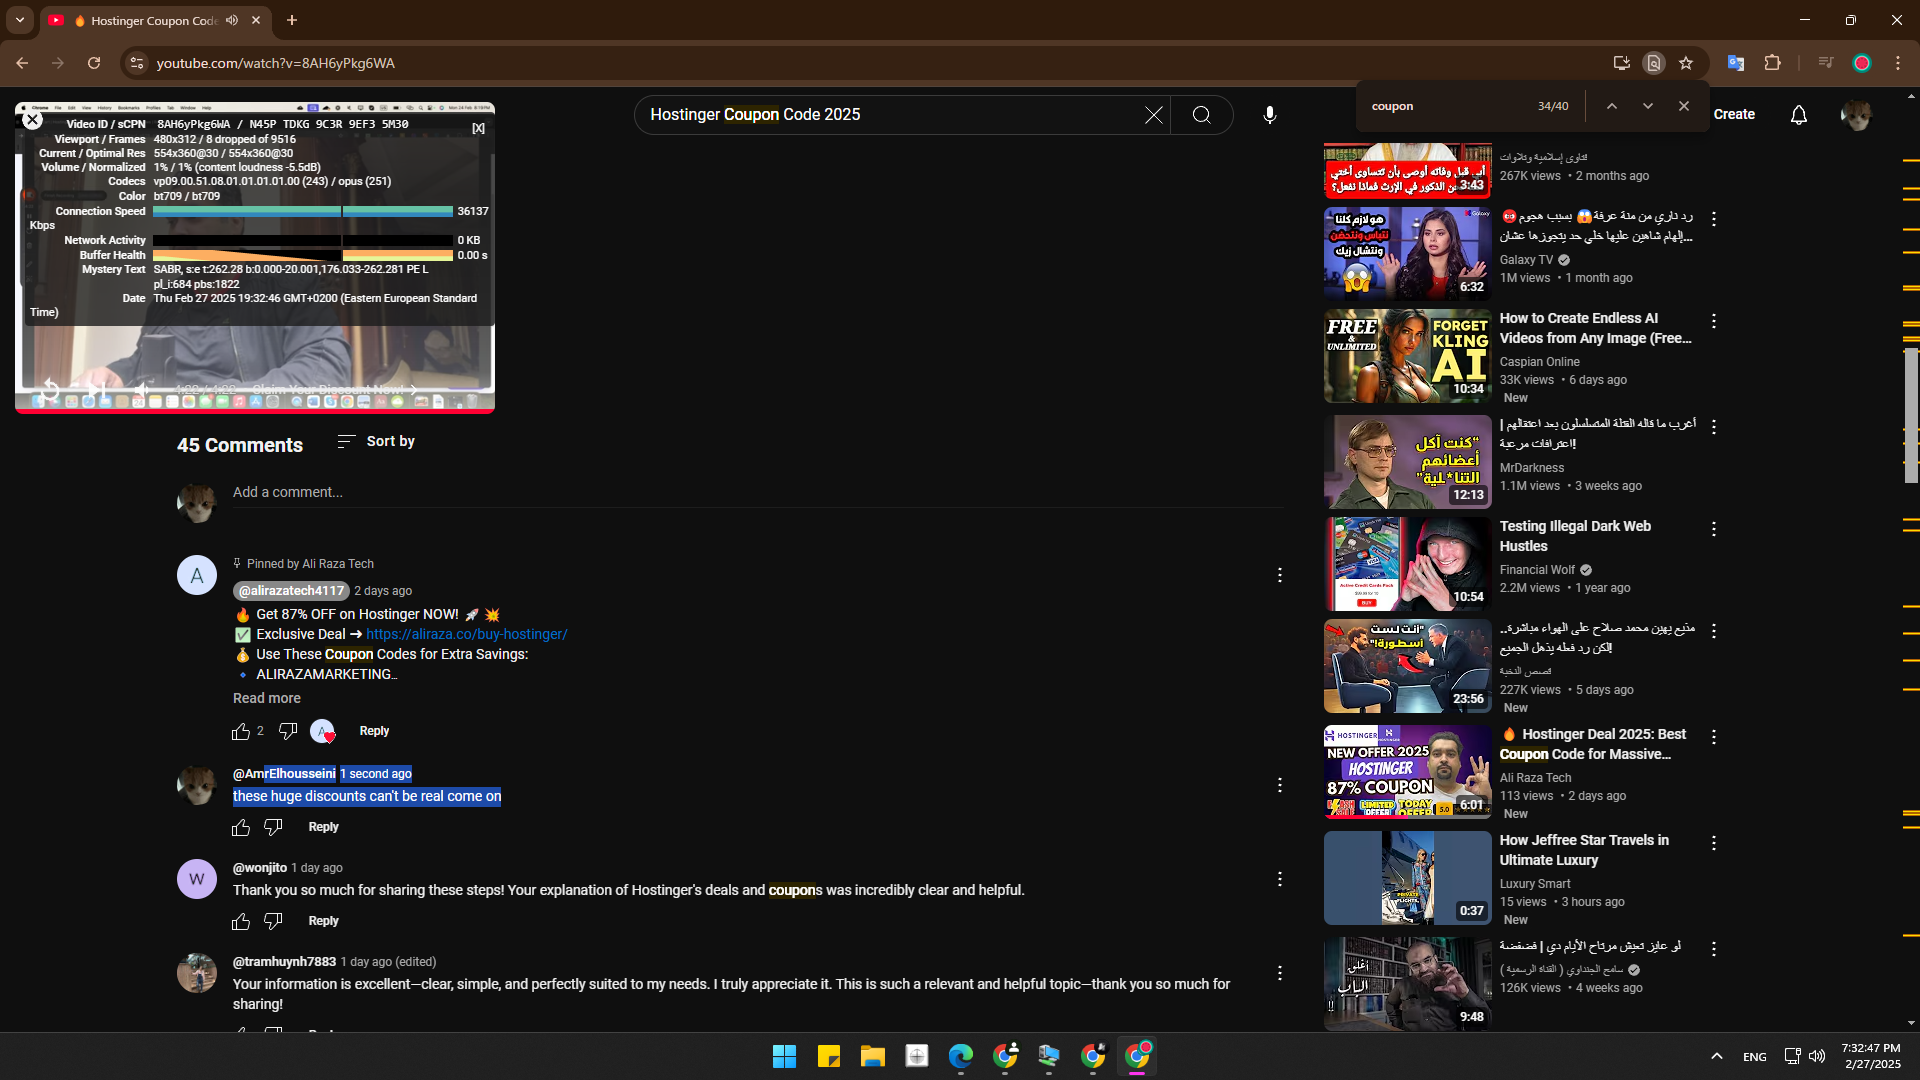Go back with Chrome's back arrow
1920x1080 pixels.
[x=22, y=63]
